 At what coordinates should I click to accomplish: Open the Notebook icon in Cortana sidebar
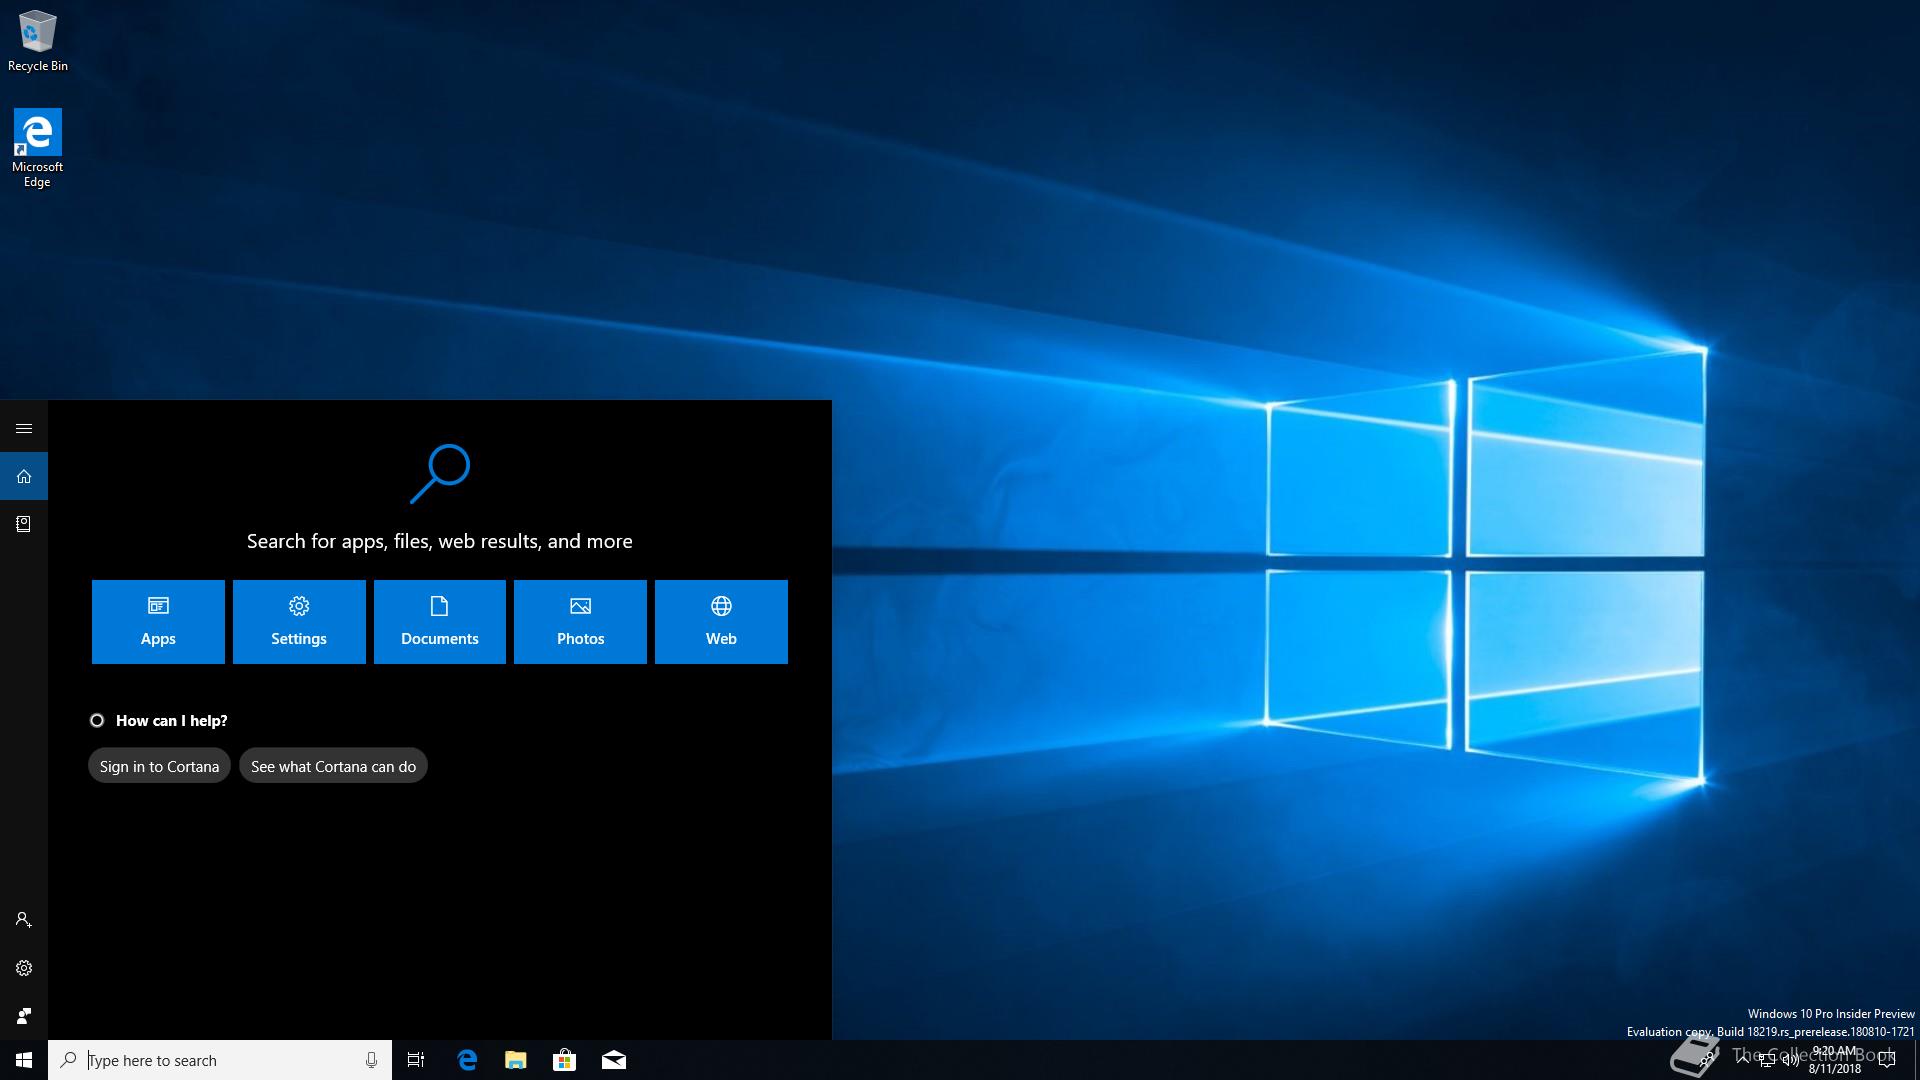[x=24, y=524]
